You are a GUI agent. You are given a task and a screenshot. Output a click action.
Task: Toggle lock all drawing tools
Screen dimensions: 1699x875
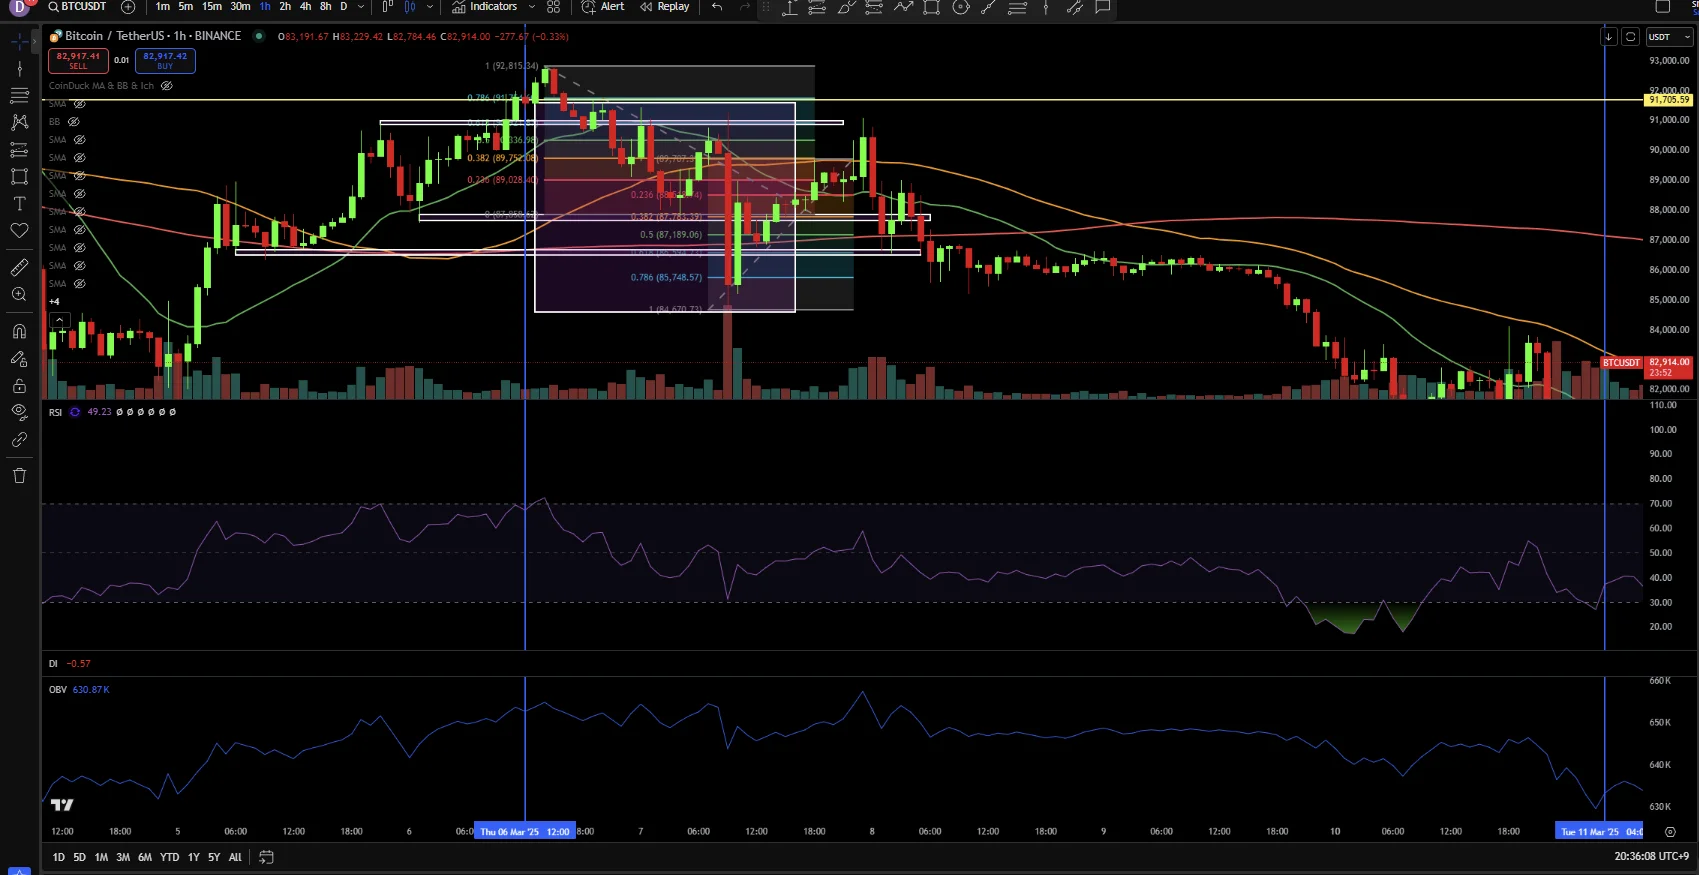coord(19,385)
